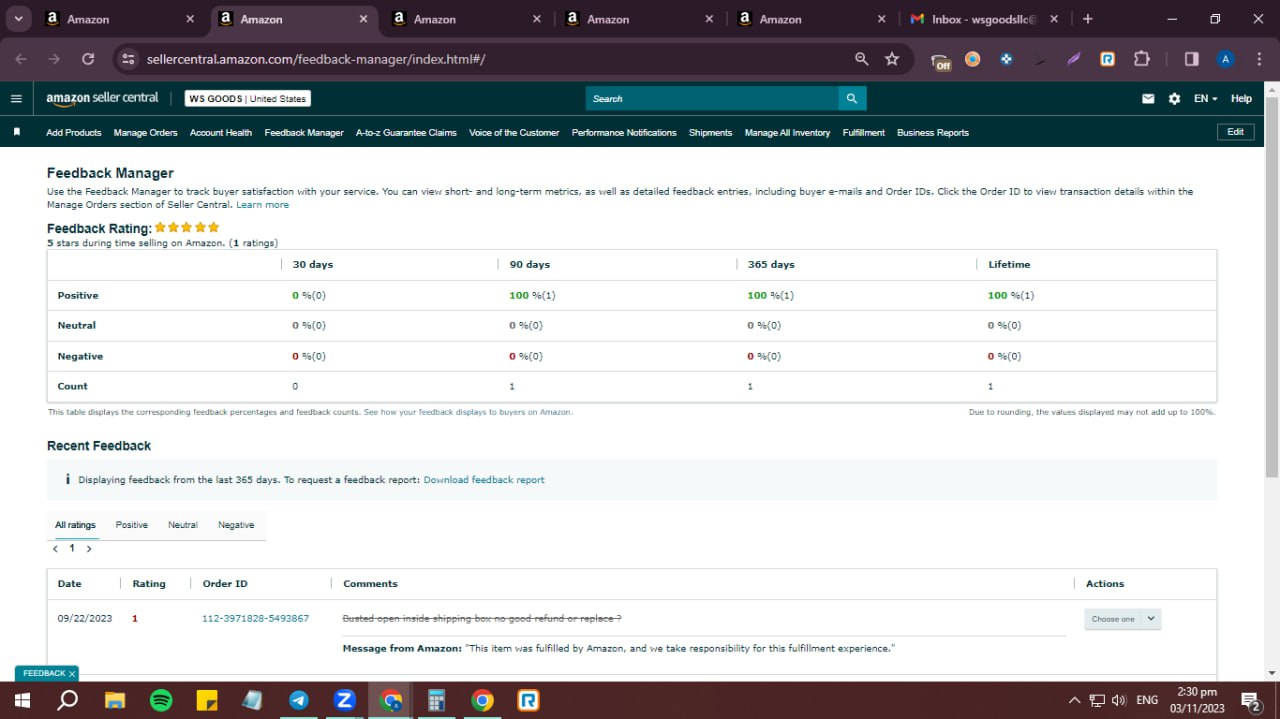The image size is (1280, 719).
Task: Click into the Search field
Action: point(712,98)
